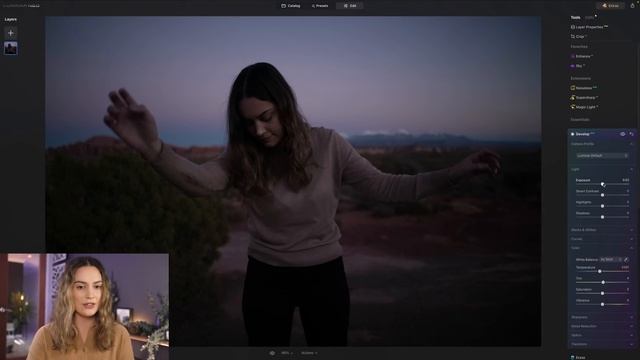Switch to the Presets tab
Screen dimensions: 640x360
point(320,6)
